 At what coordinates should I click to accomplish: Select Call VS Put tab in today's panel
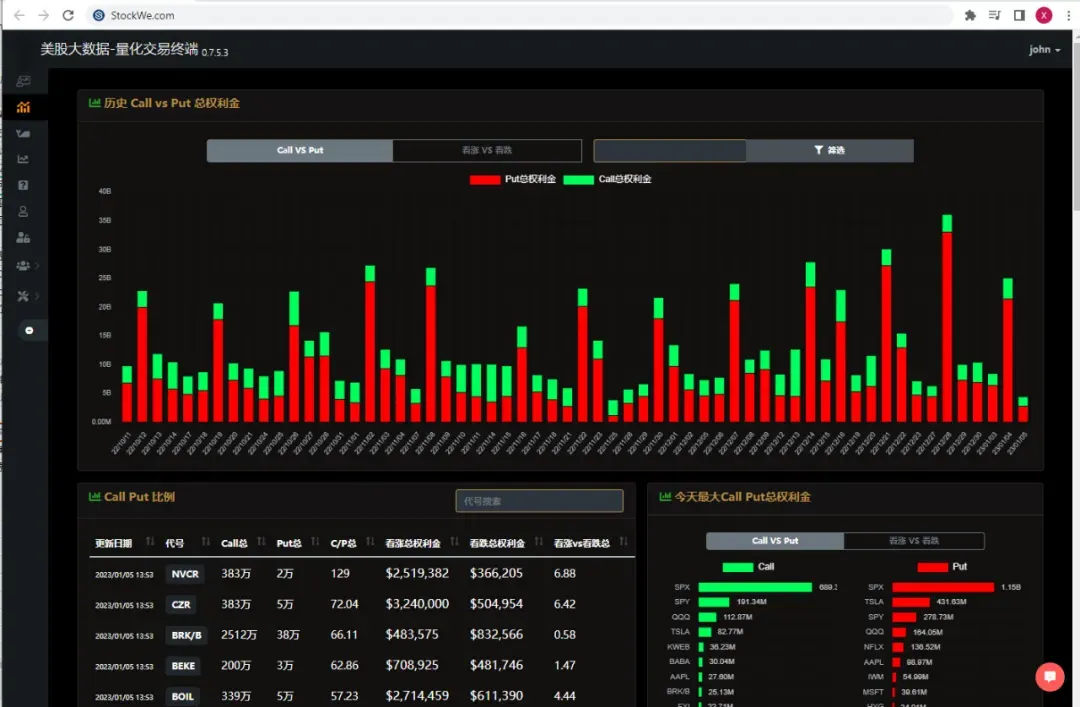pyautogui.click(x=775, y=541)
